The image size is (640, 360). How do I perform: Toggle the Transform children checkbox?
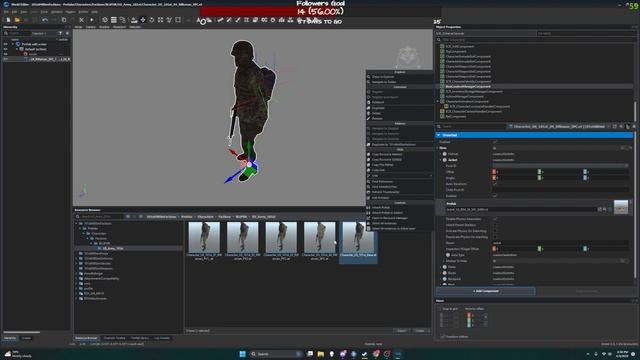point(442,337)
